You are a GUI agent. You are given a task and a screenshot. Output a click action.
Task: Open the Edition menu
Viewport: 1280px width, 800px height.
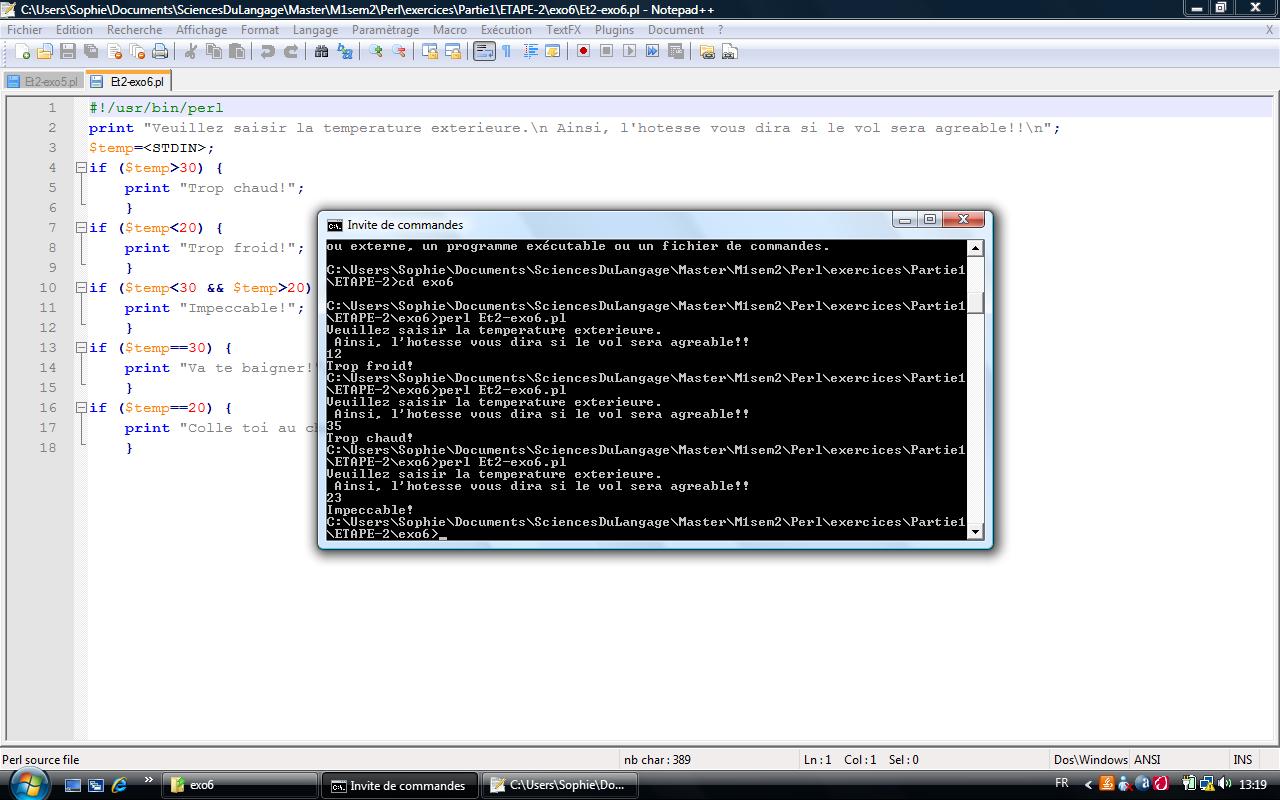tap(75, 30)
